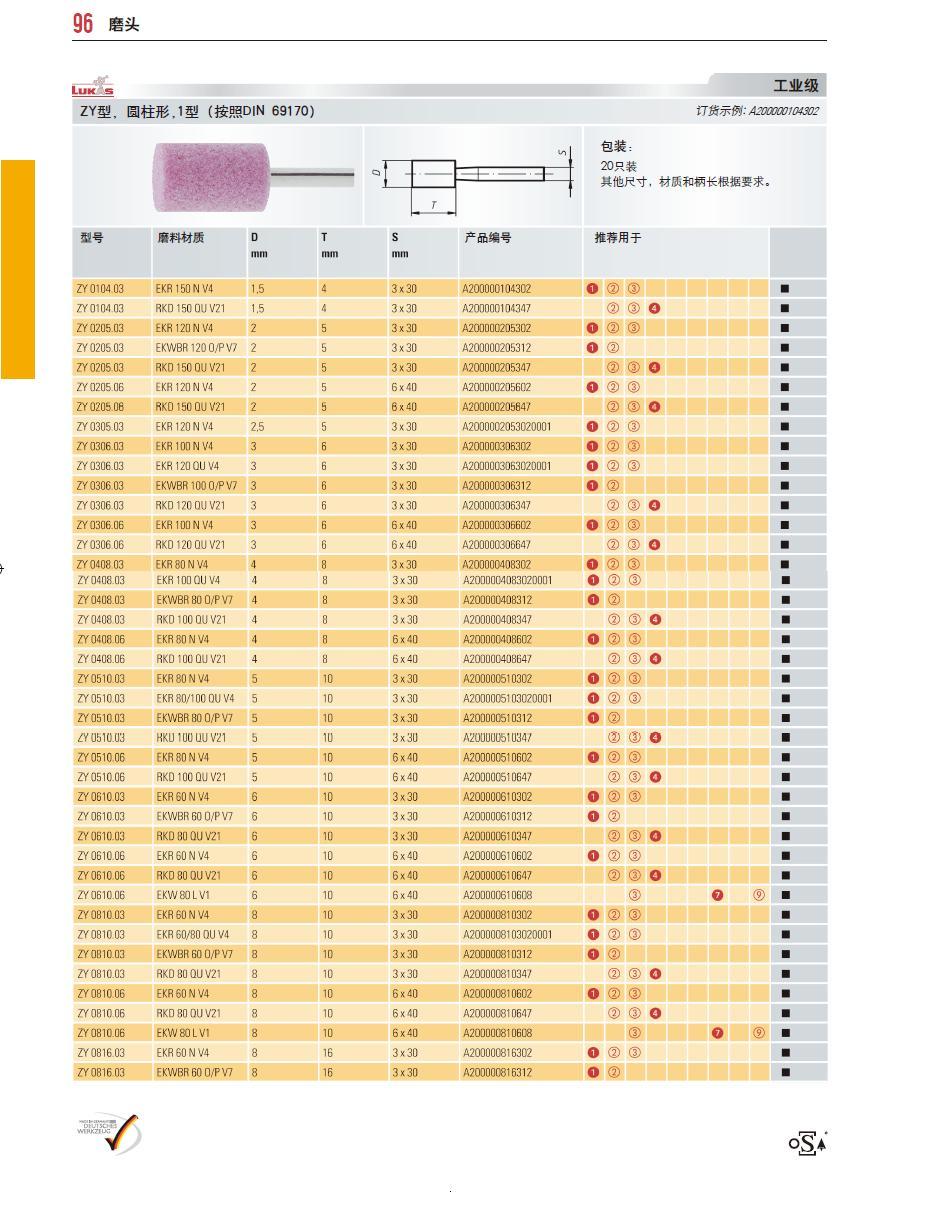Select product number A2000005103020001
This screenshot has width=951, height=1212.
[507, 698]
